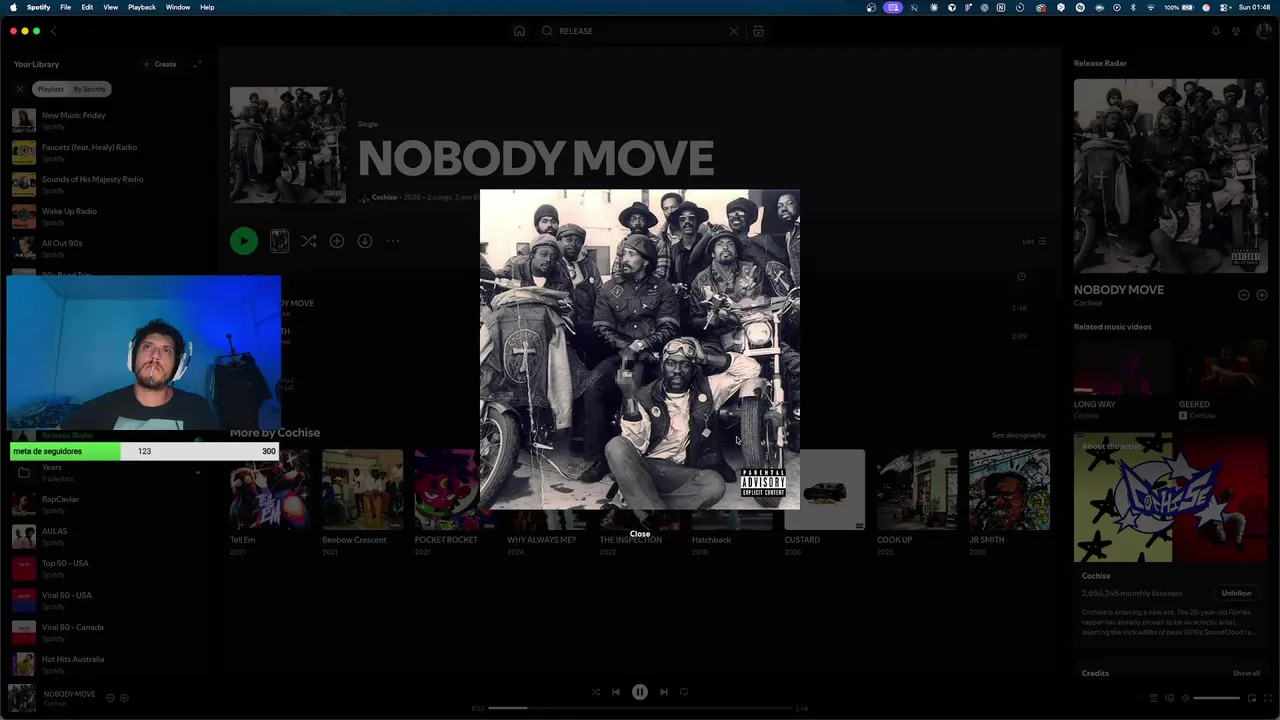The height and width of the screenshot is (720, 1280).
Task: Open Top 50 - USA playlist
Action: (108, 568)
